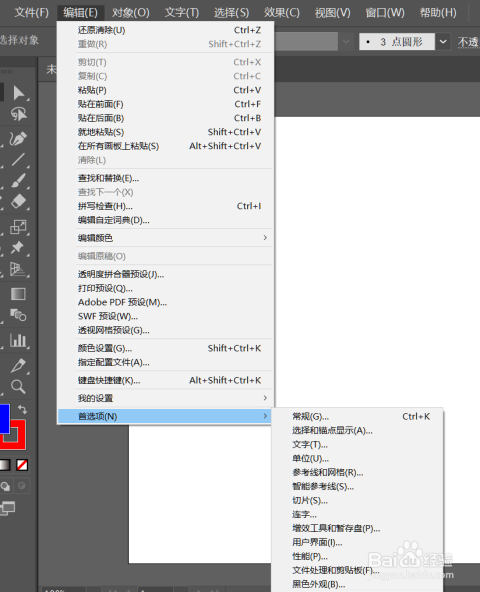The image size is (480, 592).
Task: Select the Lasso tool
Action: pyautogui.click(x=19, y=114)
